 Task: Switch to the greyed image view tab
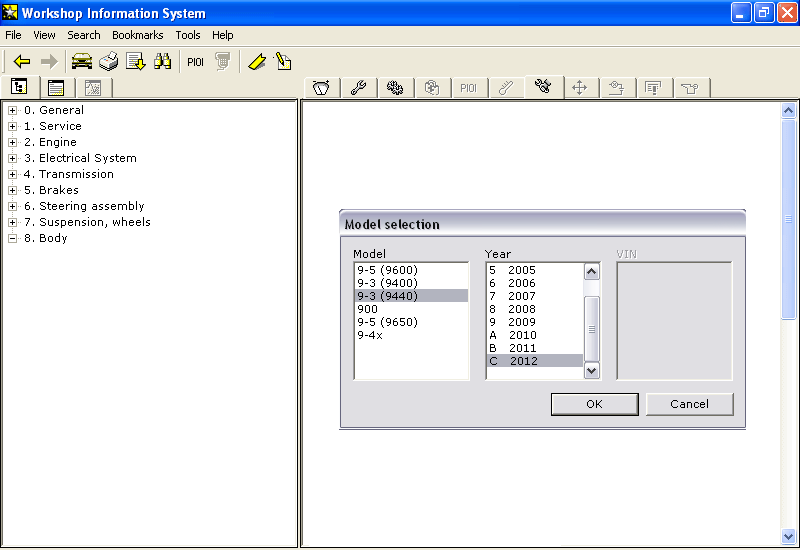(x=93, y=88)
